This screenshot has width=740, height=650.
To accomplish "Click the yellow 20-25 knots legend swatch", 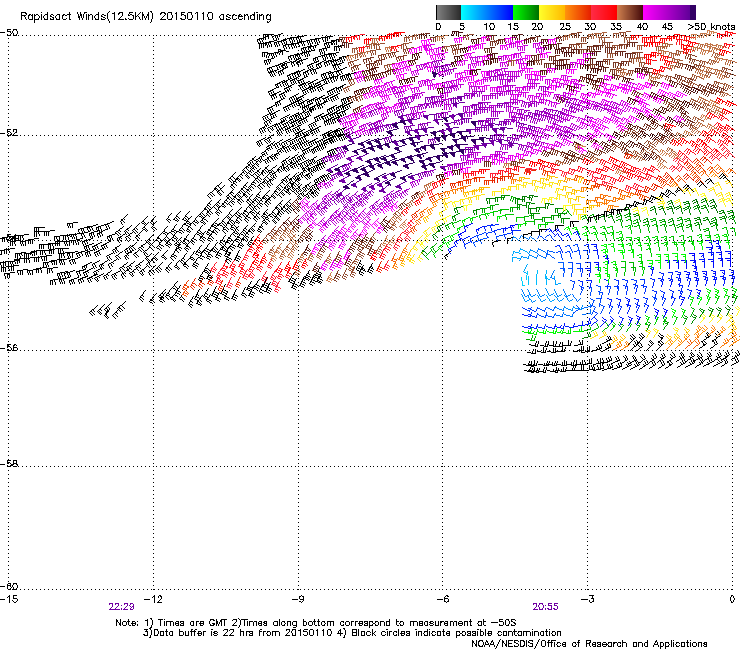I will tap(552, 12).
